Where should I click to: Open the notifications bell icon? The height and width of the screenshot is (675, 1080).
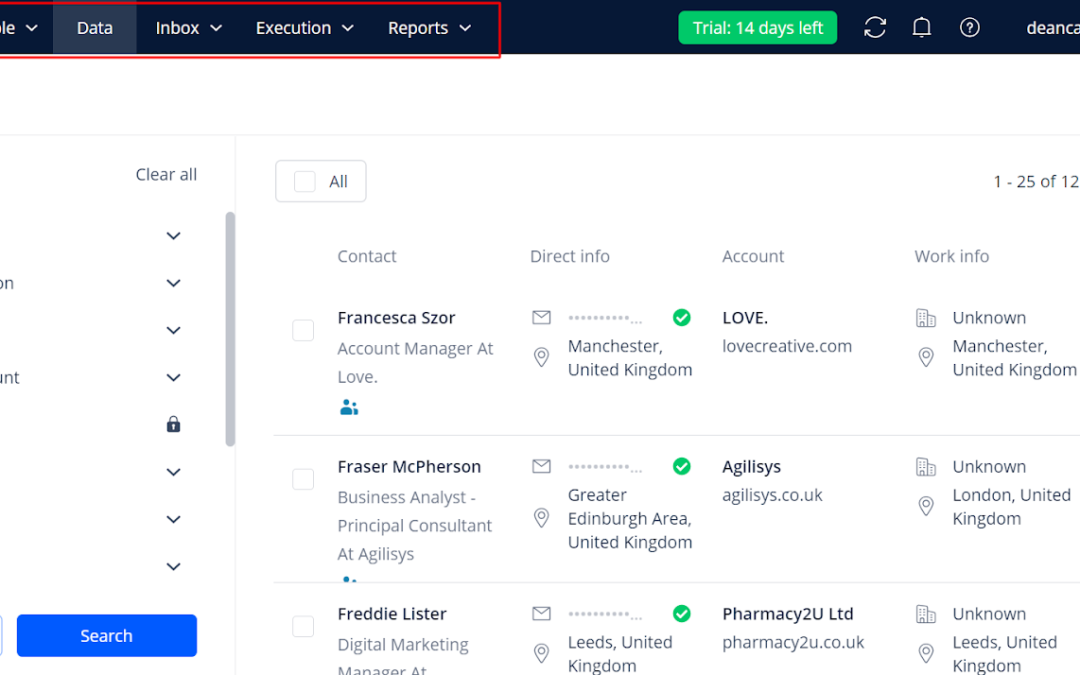922,27
